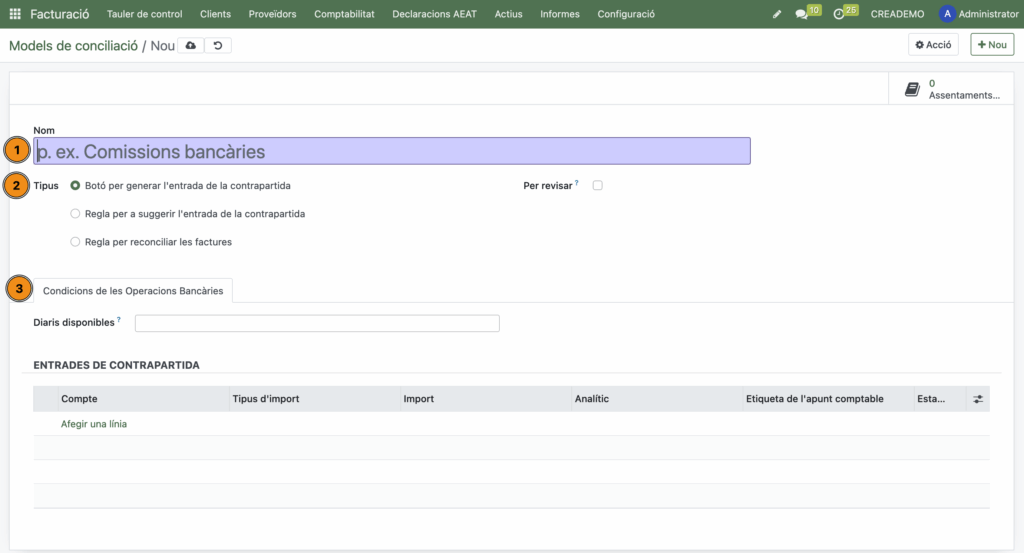
Task: Open the Diaris disponibles selection field
Action: point(316,323)
